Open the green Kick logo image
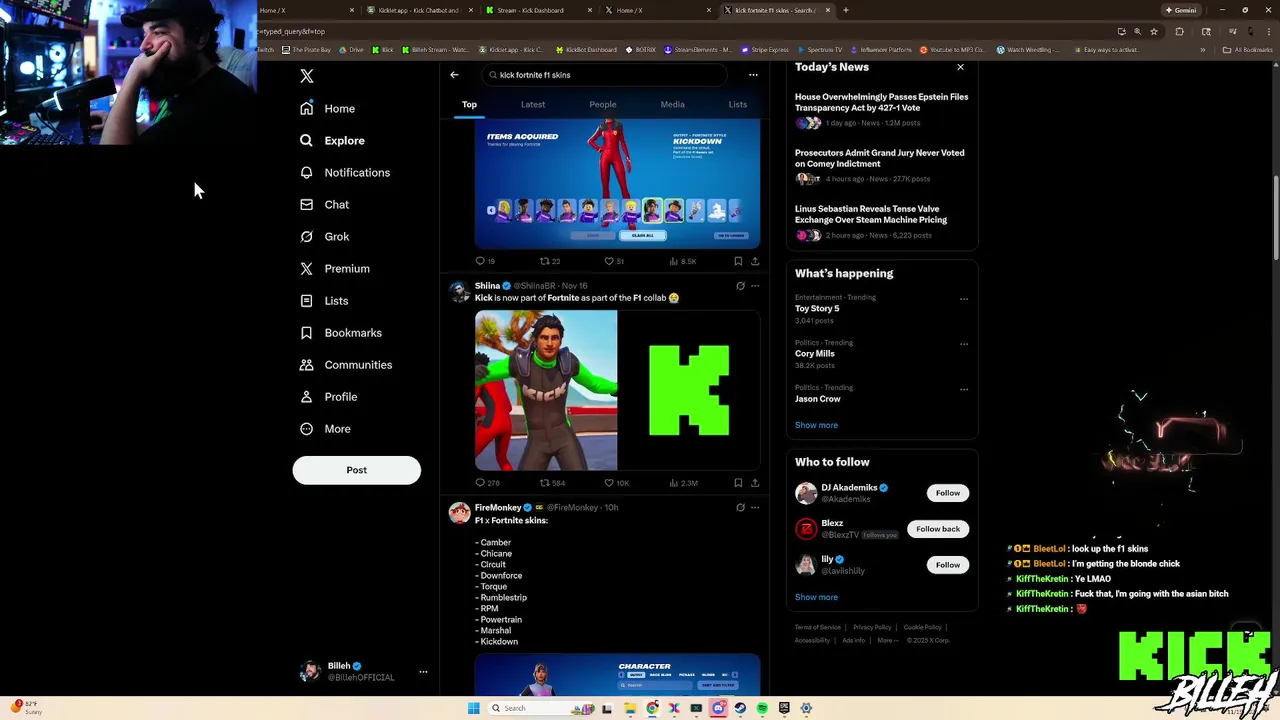The height and width of the screenshot is (720, 1280). (x=689, y=390)
